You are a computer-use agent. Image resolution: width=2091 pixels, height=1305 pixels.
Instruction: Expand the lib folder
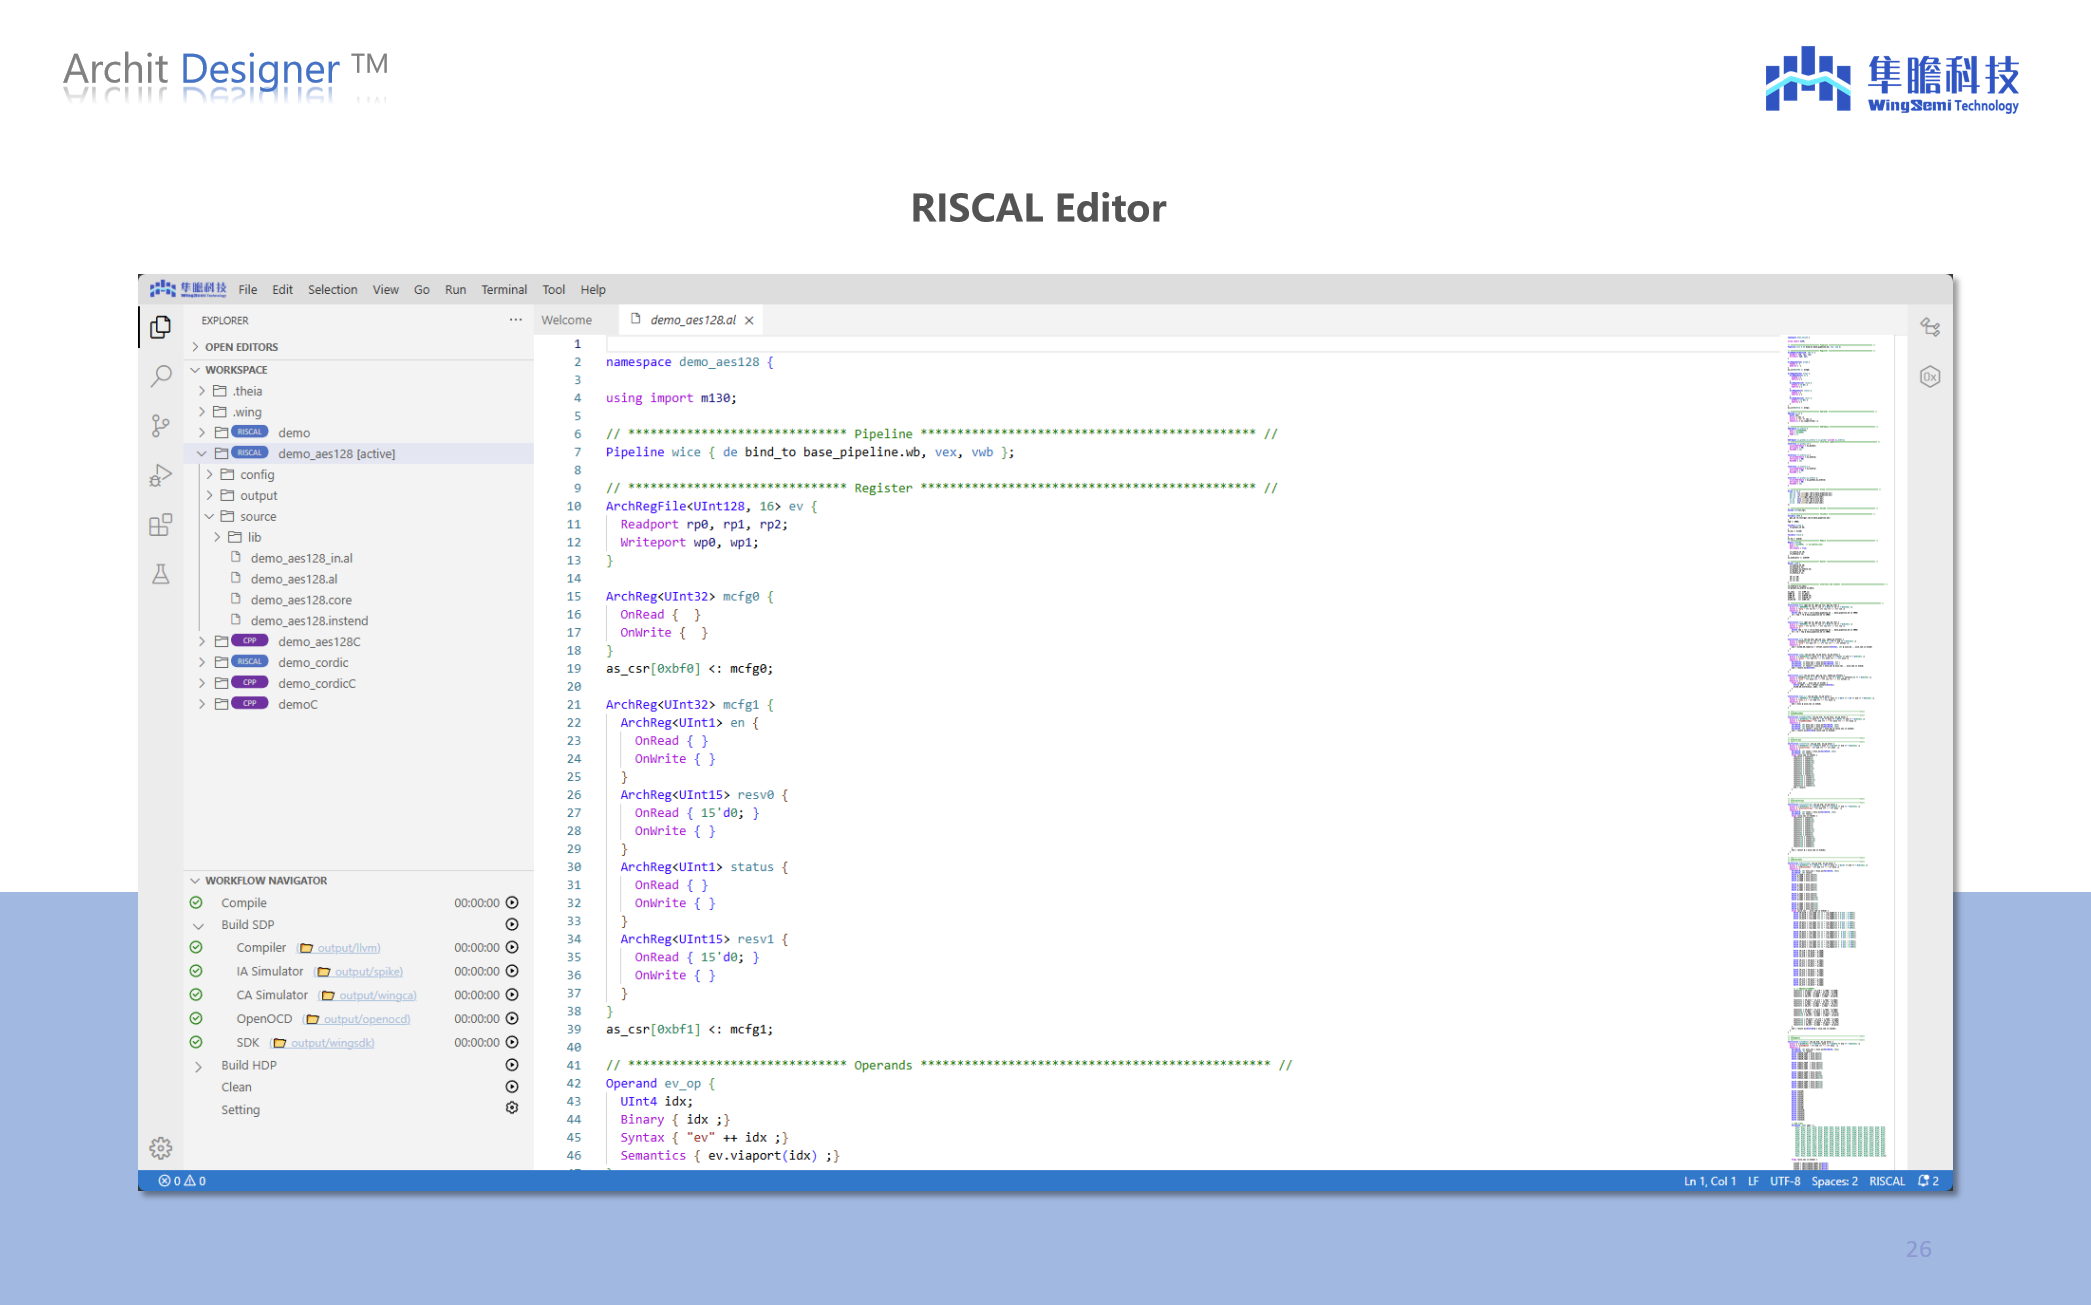pyautogui.click(x=217, y=538)
